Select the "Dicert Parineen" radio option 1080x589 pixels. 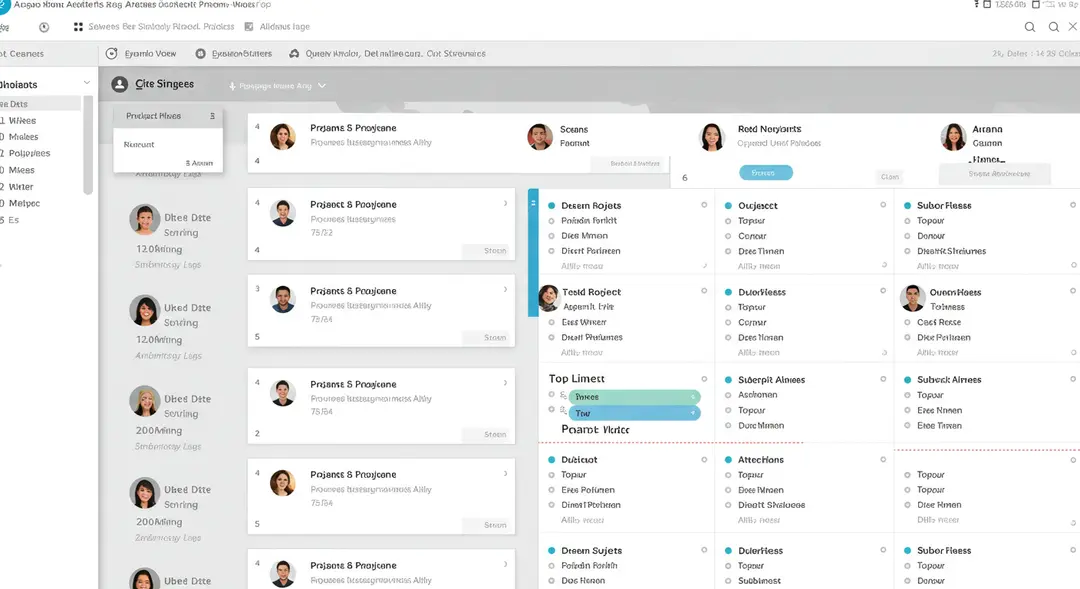pos(552,251)
